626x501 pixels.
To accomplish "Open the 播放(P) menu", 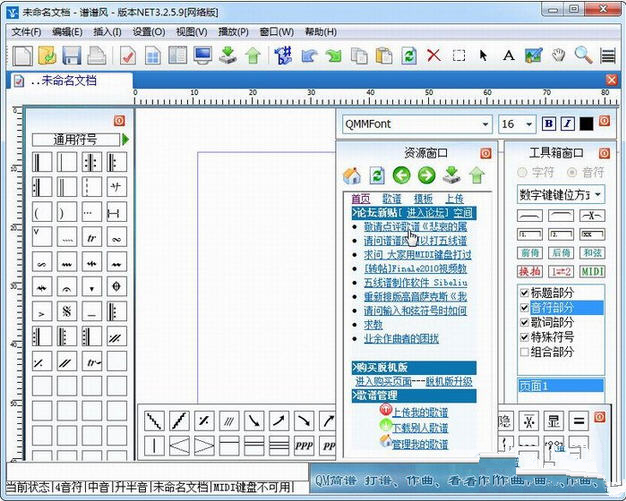I will pyautogui.click(x=233, y=31).
